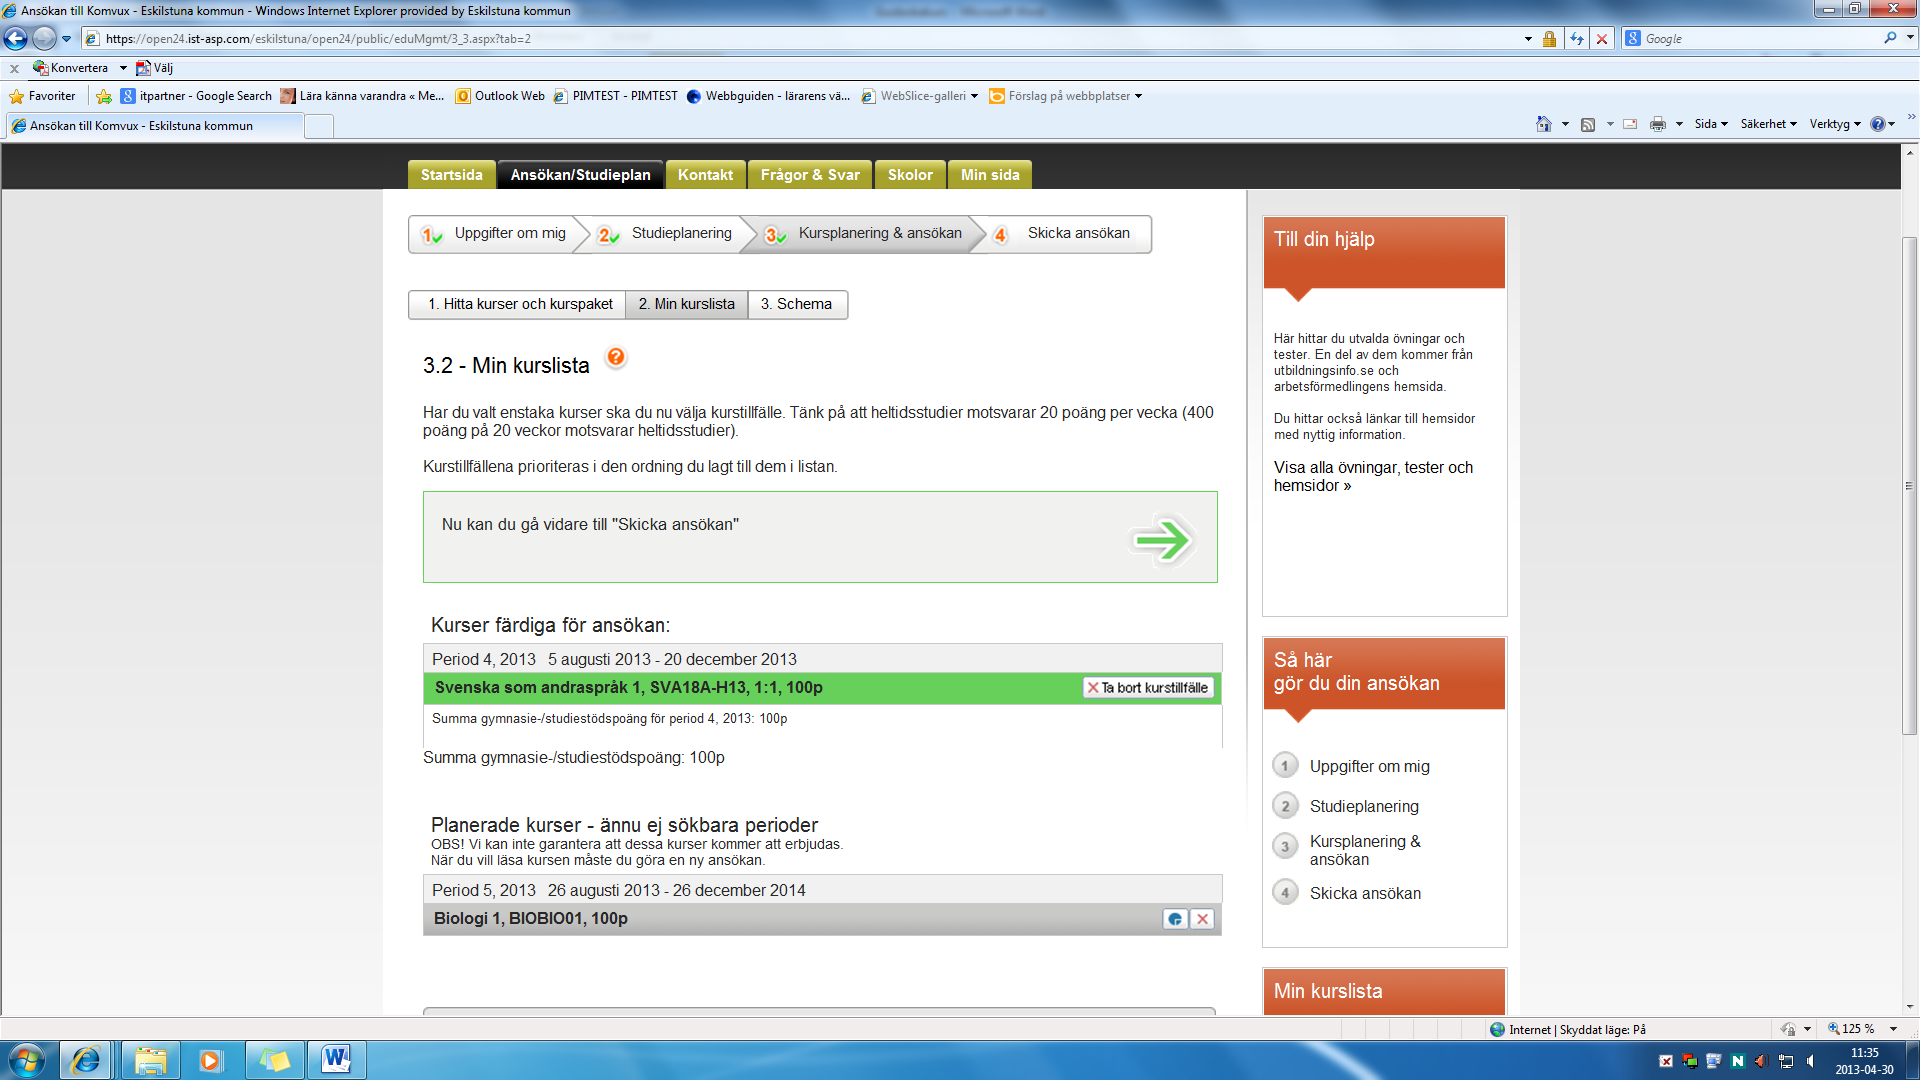The height and width of the screenshot is (1080, 1920).
Task: Expand the WebSlice-galleri dropdown
Action: coord(974,96)
